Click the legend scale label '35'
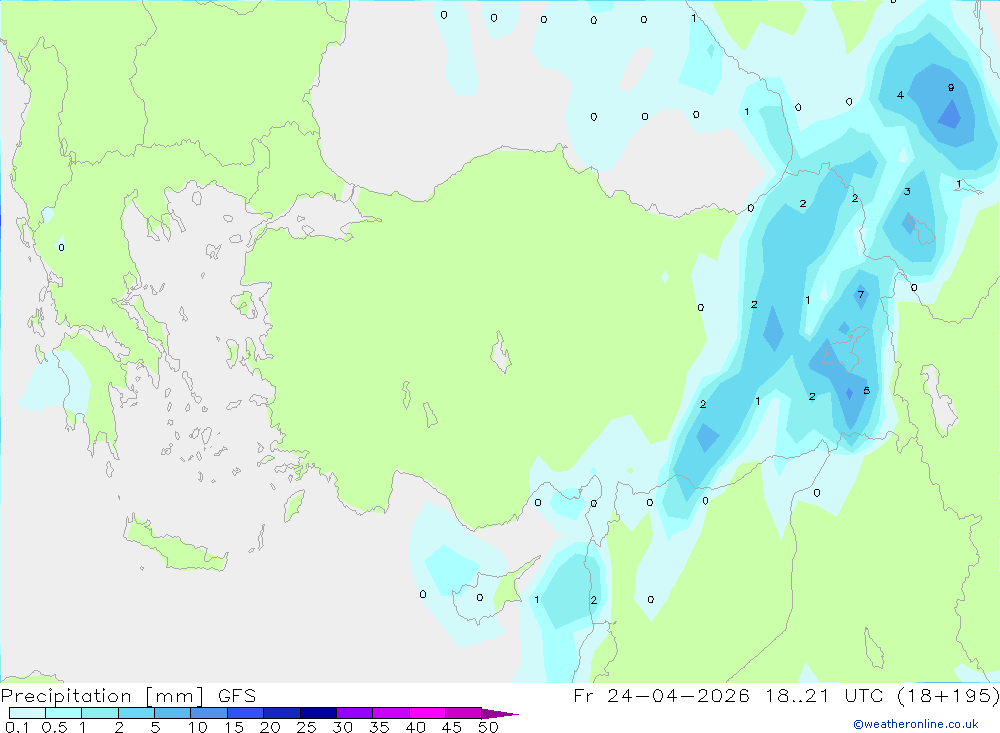Image resolution: width=1000 pixels, height=733 pixels. click(x=379, y=727)
